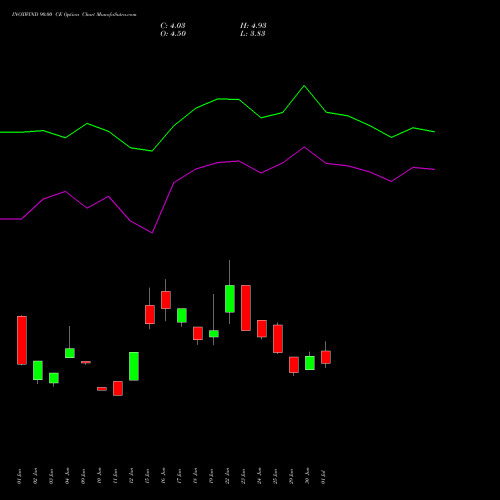Select the red candlestick for 25 Jun
The image size is (500, 500).
click(278, 339)
